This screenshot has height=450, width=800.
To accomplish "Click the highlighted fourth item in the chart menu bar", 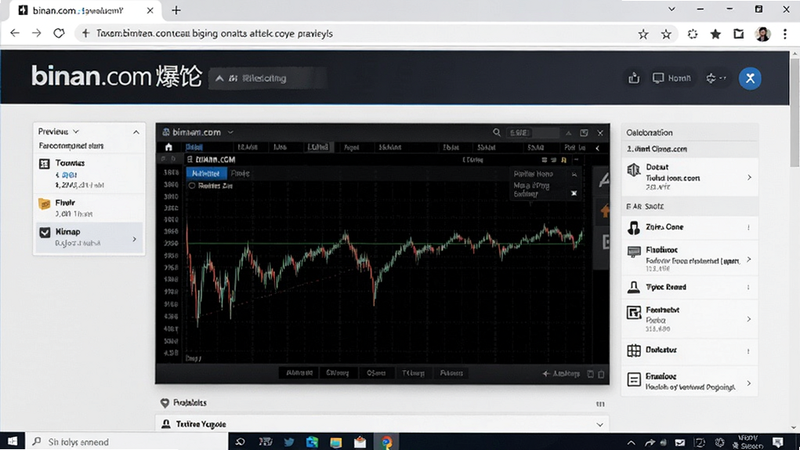I will coord(318,147).
